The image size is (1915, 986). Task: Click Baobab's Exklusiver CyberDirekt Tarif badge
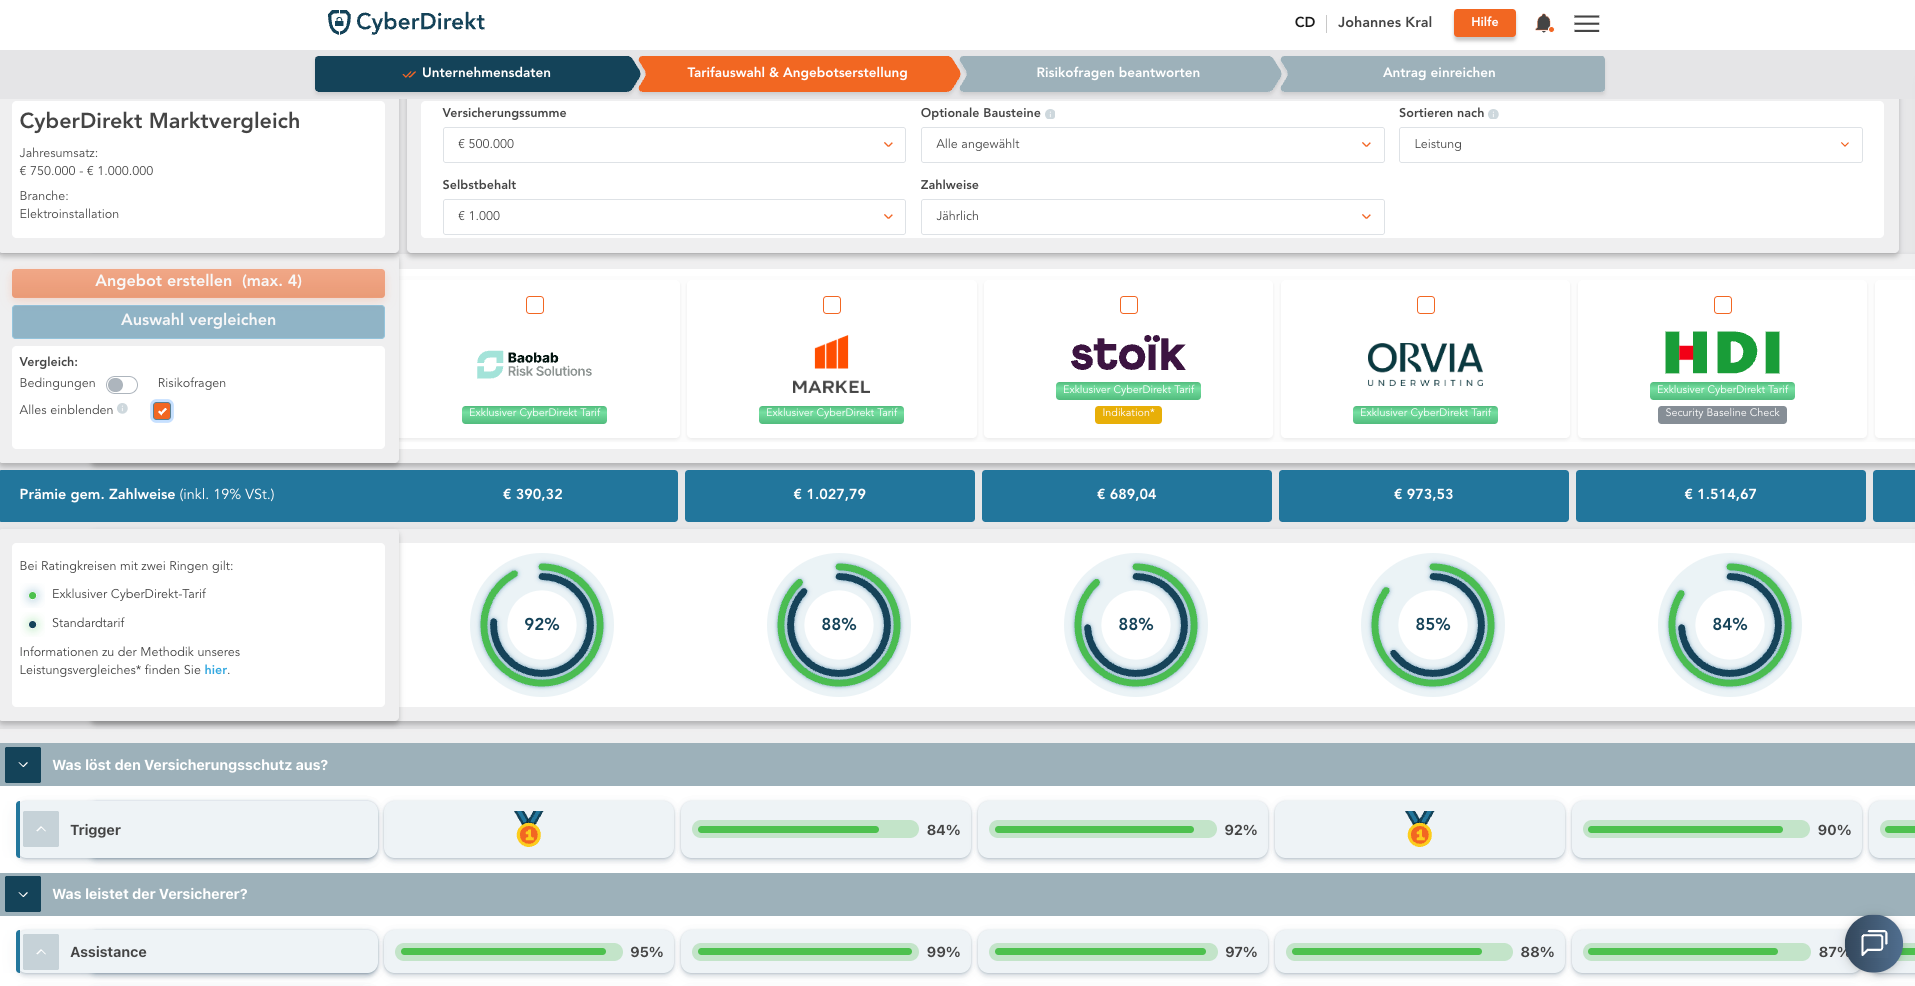tap(534, 414)
